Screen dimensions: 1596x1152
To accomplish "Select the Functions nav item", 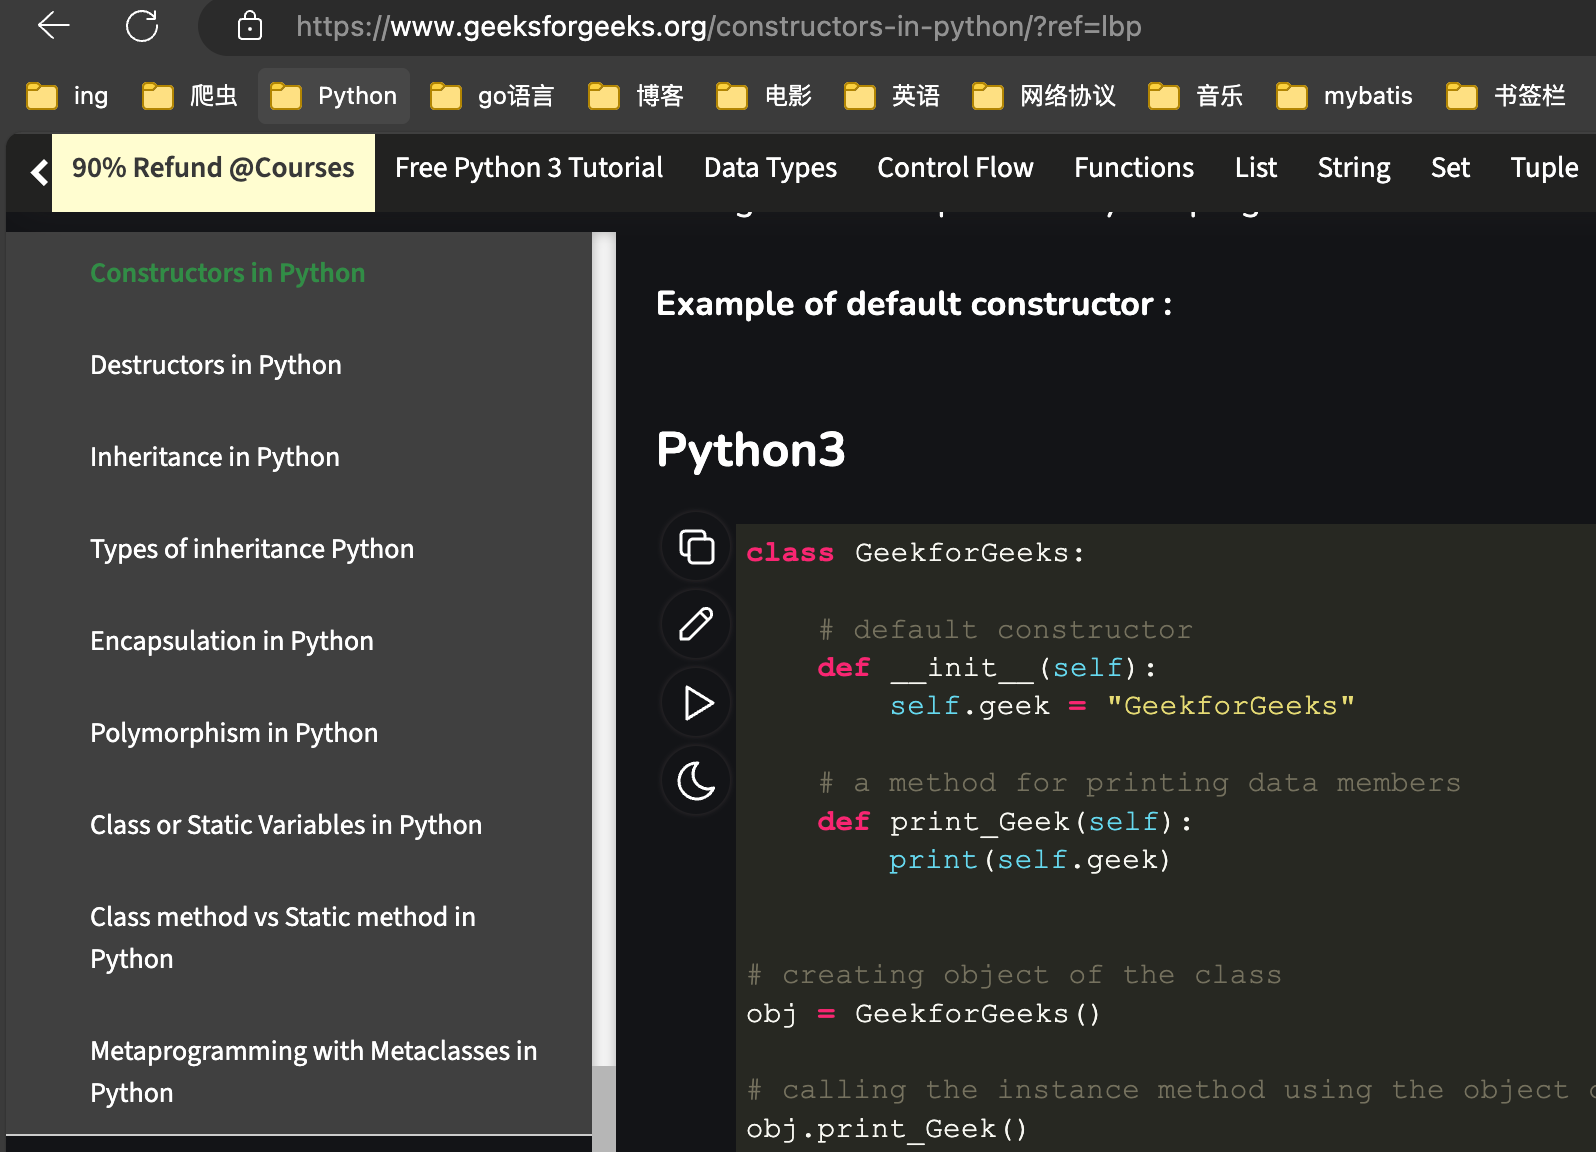I will (1134, 168).
